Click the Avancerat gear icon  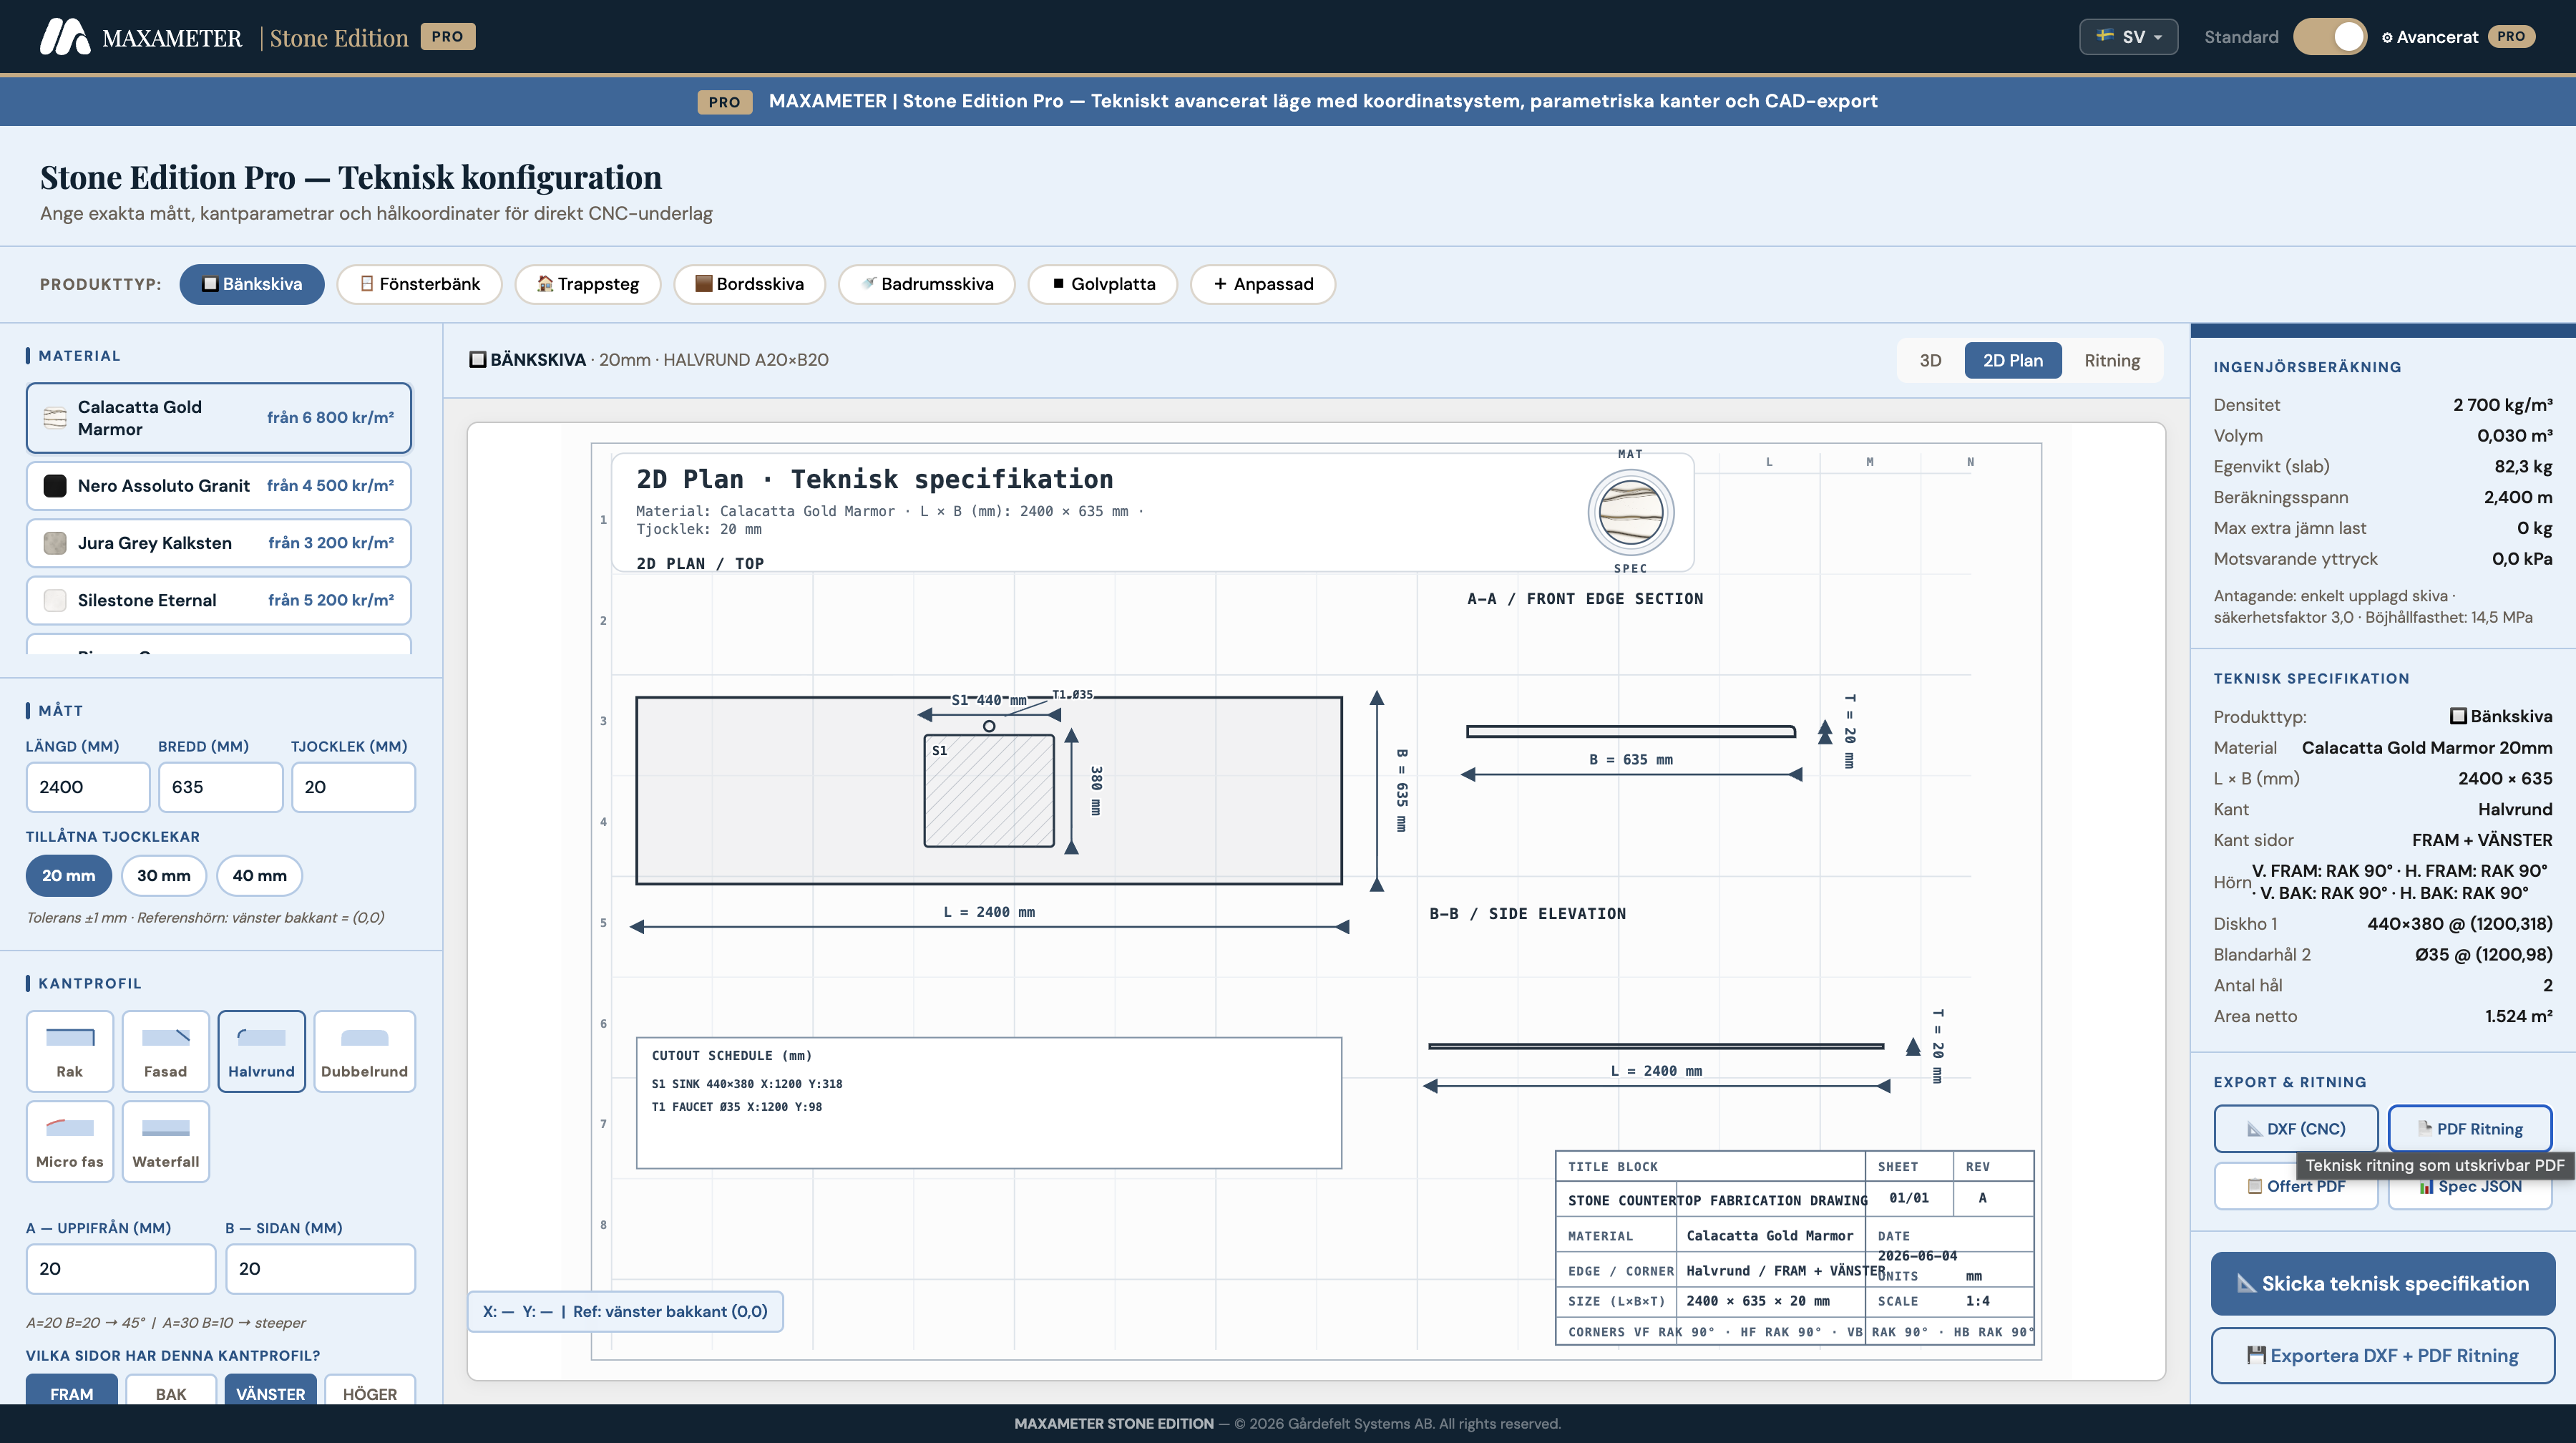click(x=2387, y=38)
